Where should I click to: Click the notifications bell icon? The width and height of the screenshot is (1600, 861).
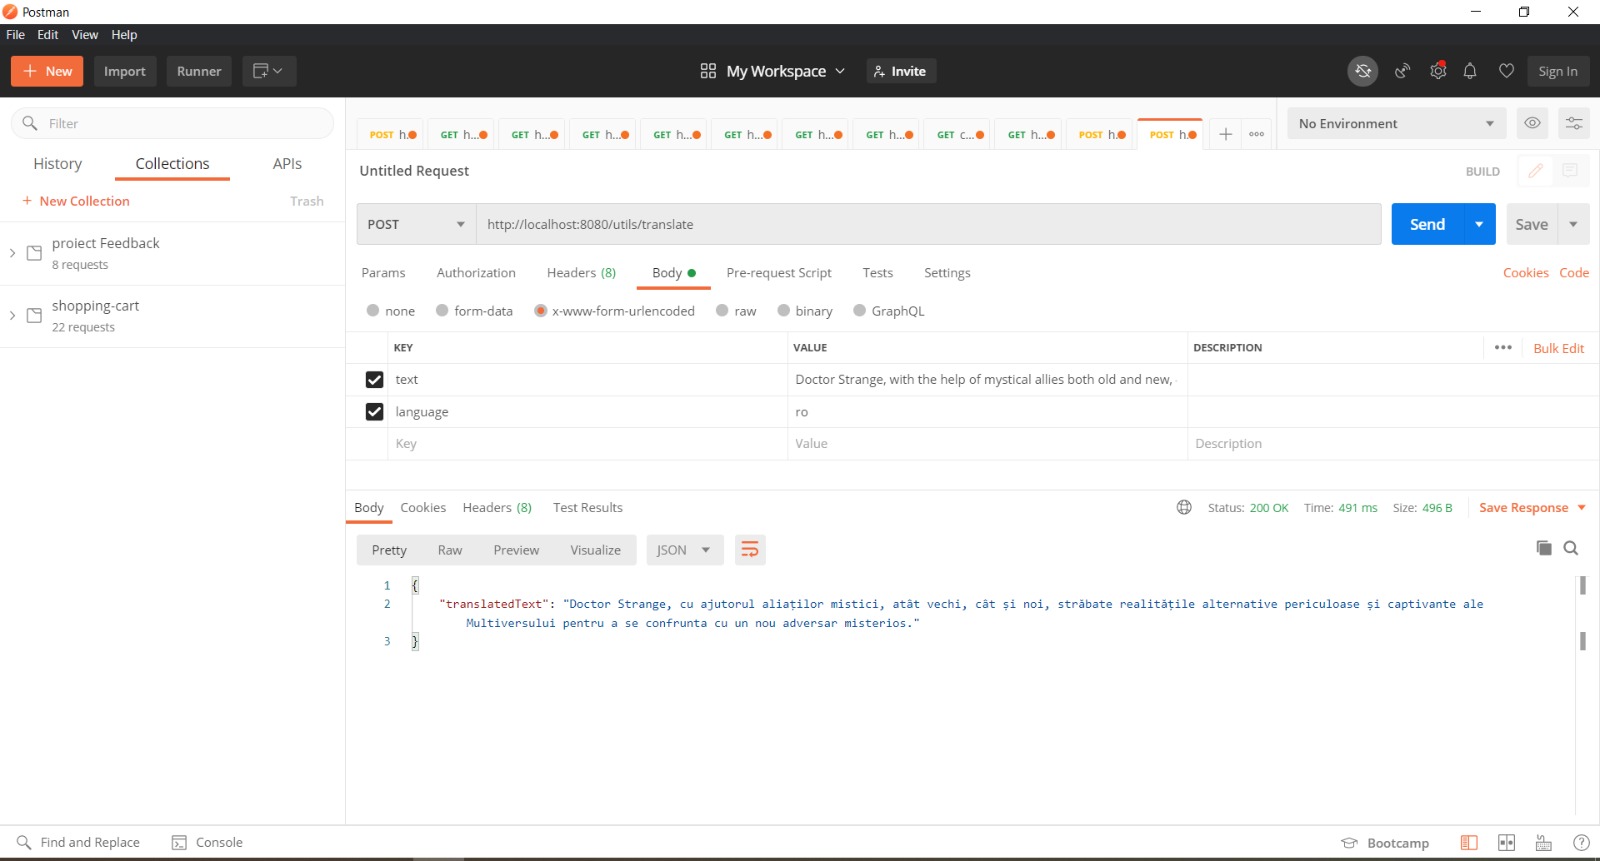coord(1470,71)
